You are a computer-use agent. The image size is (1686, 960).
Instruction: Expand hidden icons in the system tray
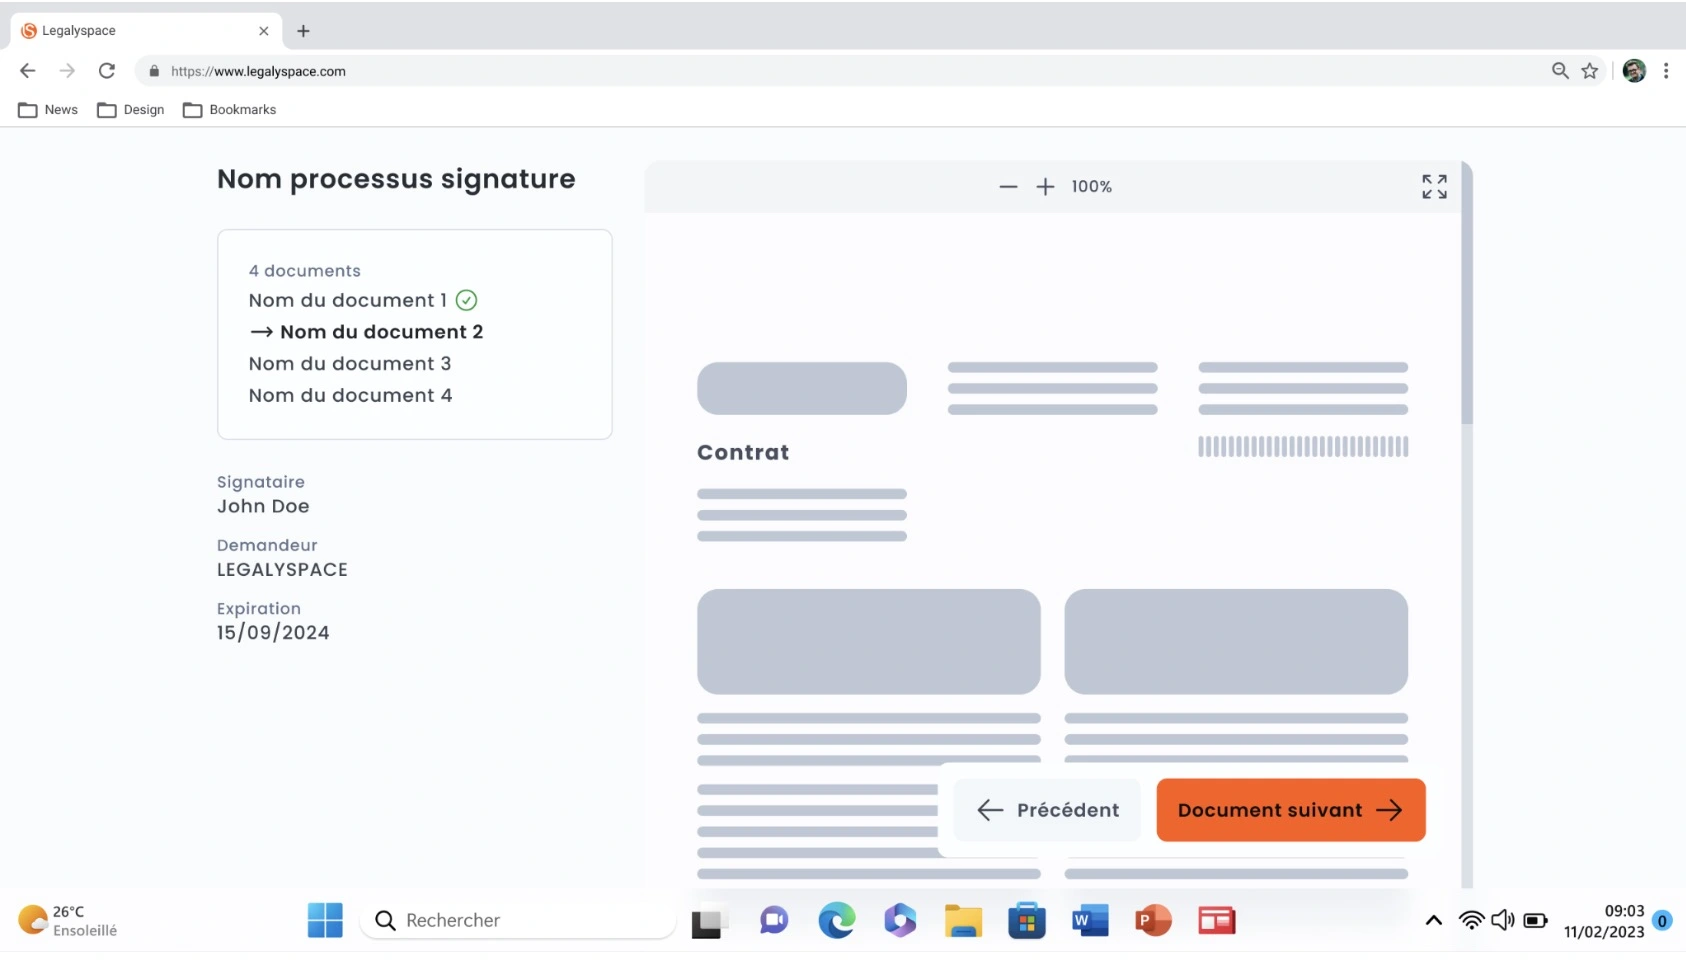click(x=1434, y=920)
